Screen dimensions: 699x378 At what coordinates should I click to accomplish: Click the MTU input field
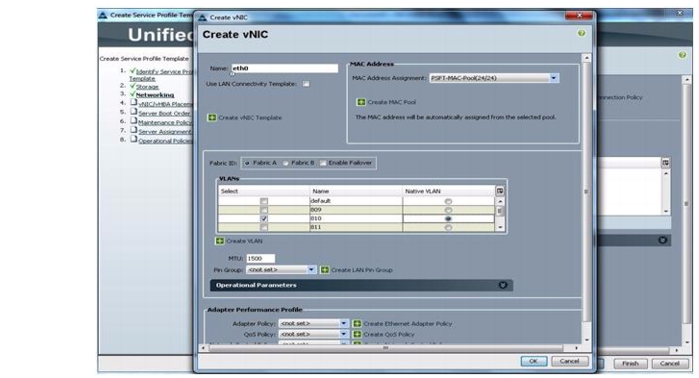[x=260, y=259]
